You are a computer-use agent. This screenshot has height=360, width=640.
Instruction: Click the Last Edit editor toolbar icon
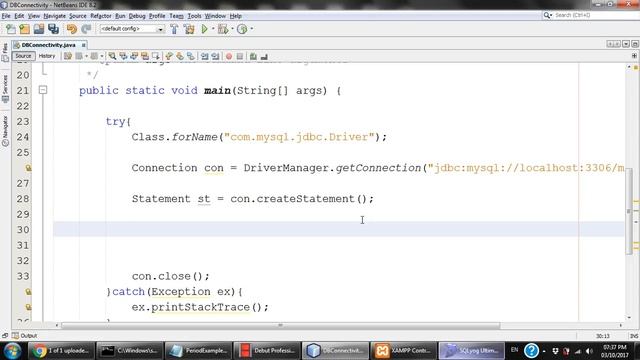click(68, 56)
